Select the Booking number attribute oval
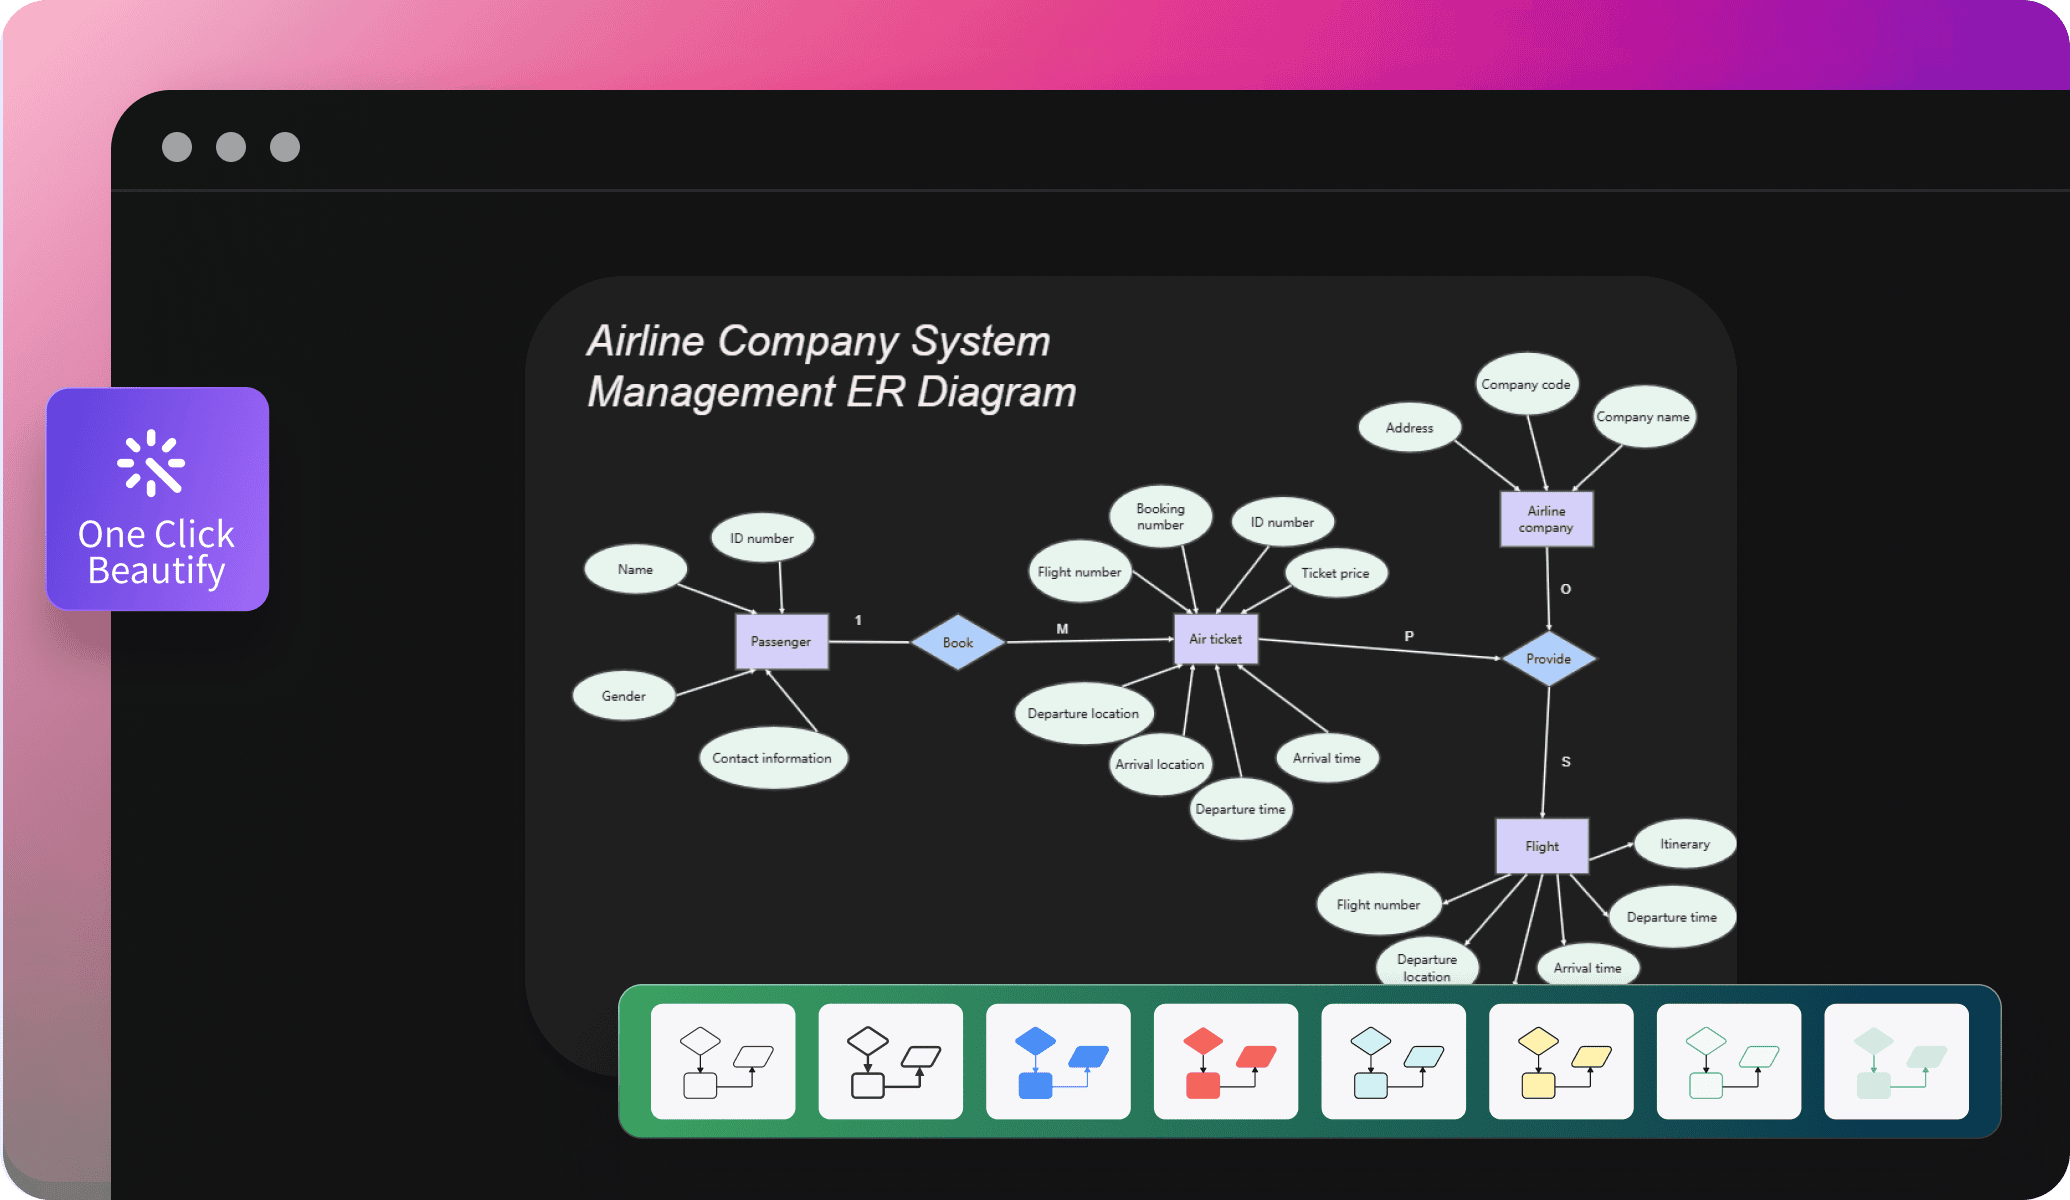The height and width of the screenshot is (1200, 2070). point(1161,516)
